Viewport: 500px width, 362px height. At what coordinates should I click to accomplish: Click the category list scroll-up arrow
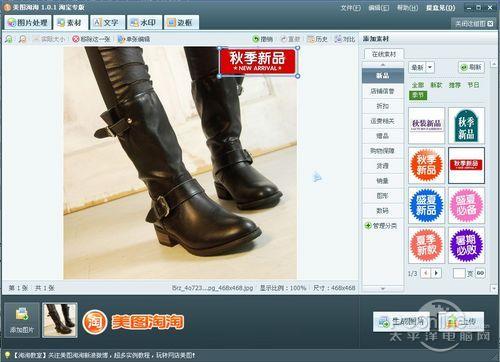(x=383, y=64)
